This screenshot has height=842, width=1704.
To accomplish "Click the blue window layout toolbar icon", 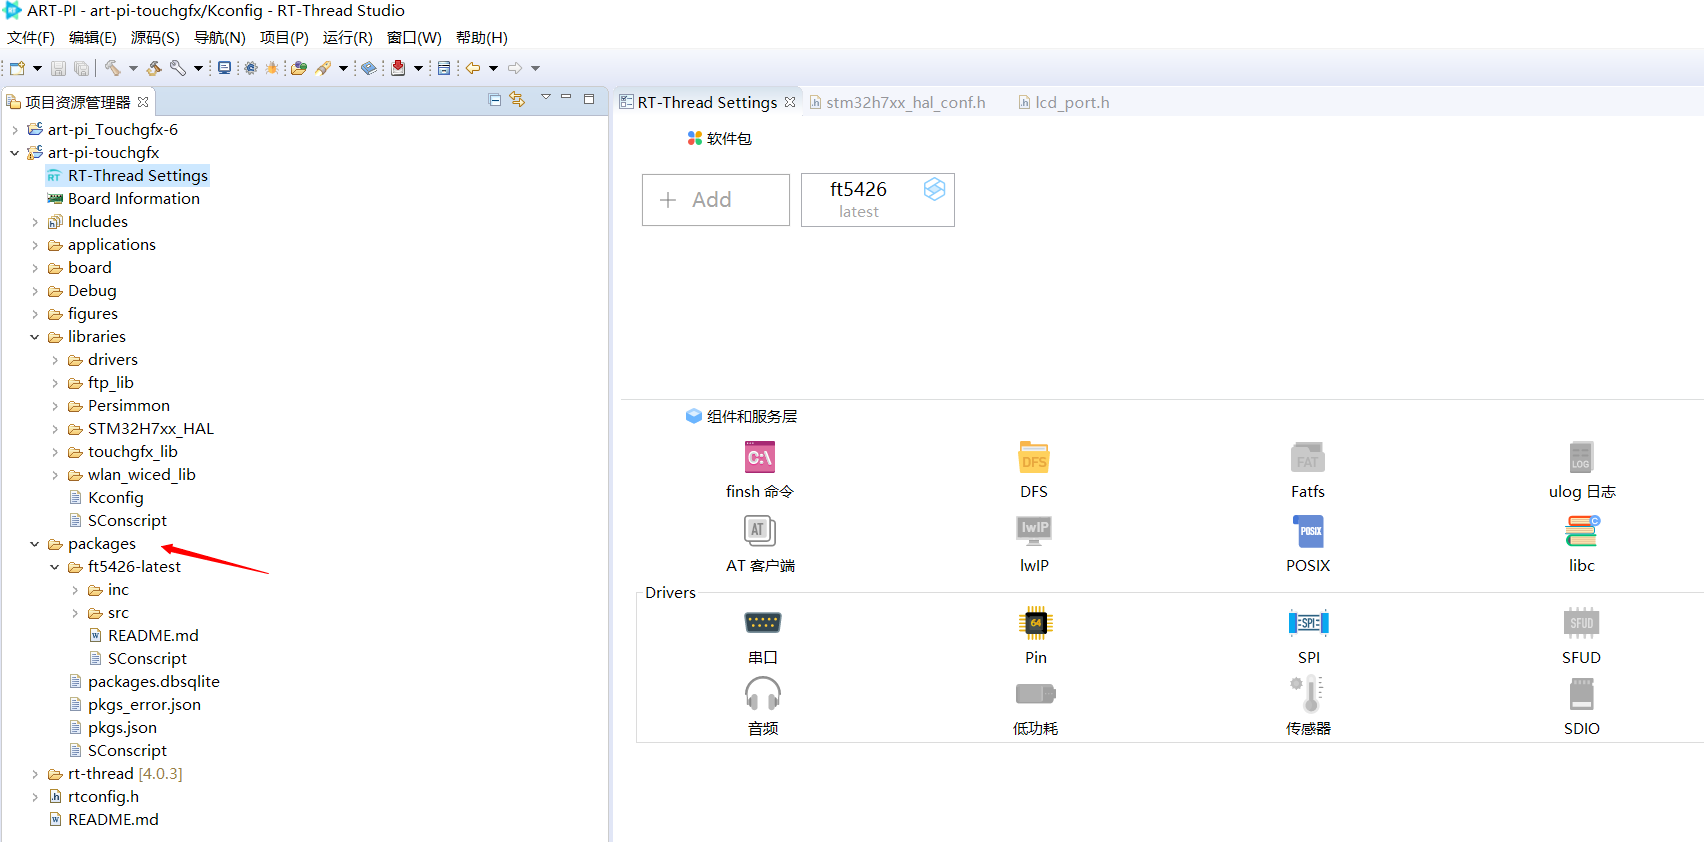I will click(x=444, y=68).
